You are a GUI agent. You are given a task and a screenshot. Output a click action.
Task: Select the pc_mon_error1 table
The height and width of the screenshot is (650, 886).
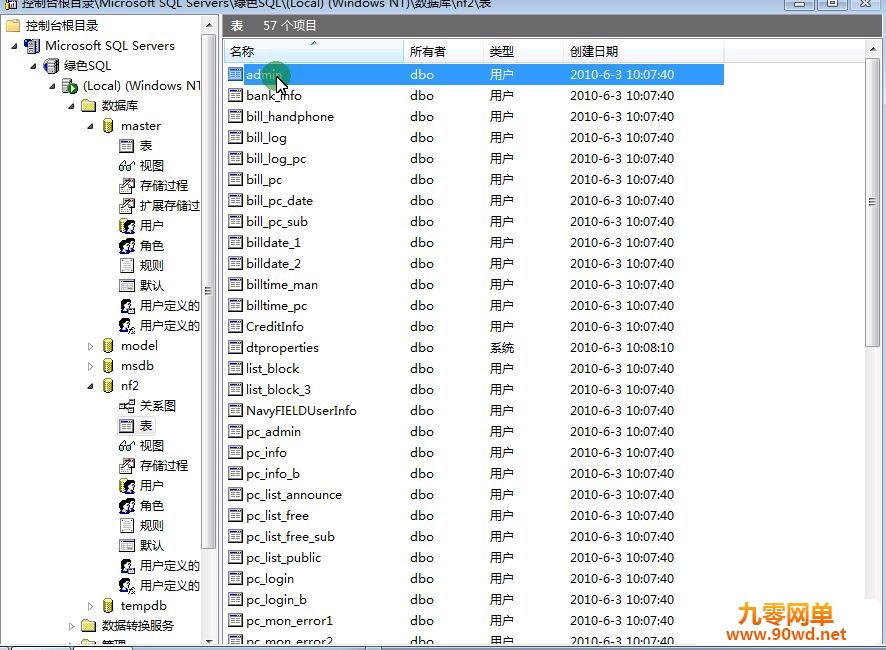[x=289, y=621]
